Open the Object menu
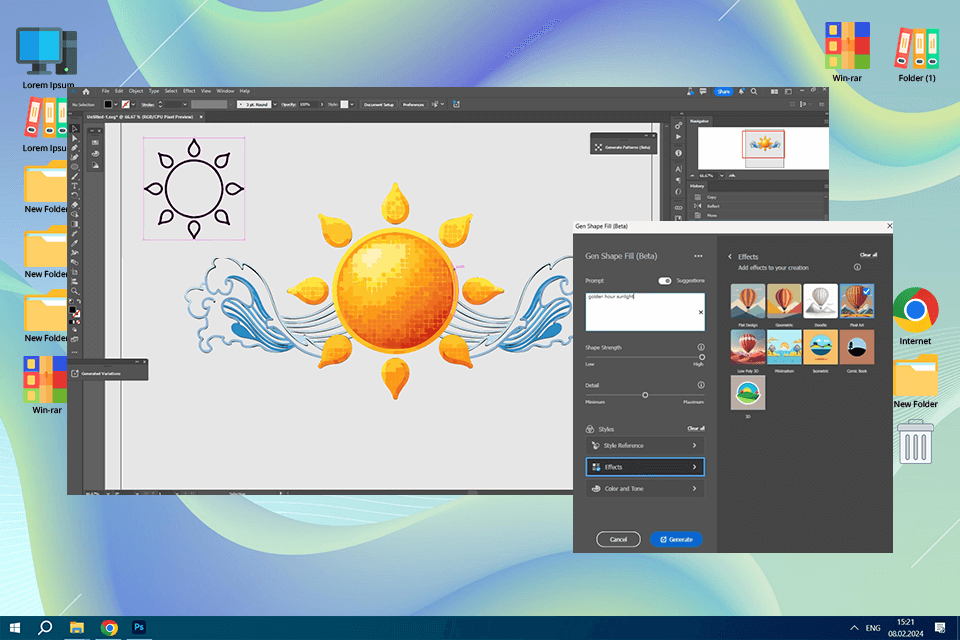 [x=136, y=91]
